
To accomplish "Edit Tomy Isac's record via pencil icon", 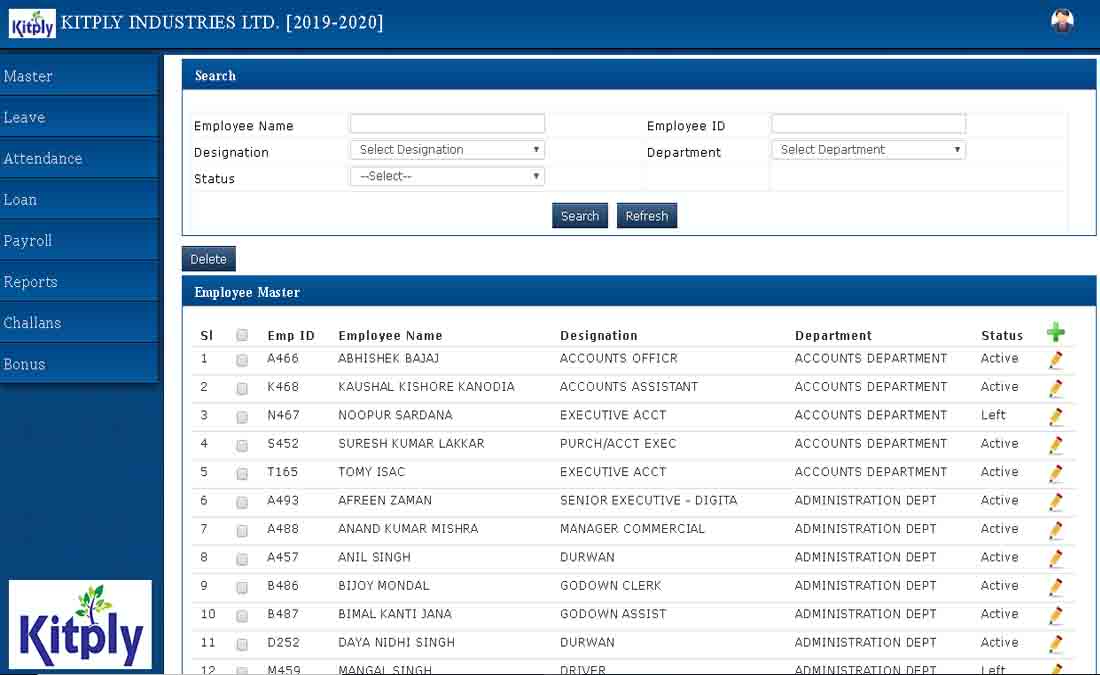I will click(x=1055, y=474).
